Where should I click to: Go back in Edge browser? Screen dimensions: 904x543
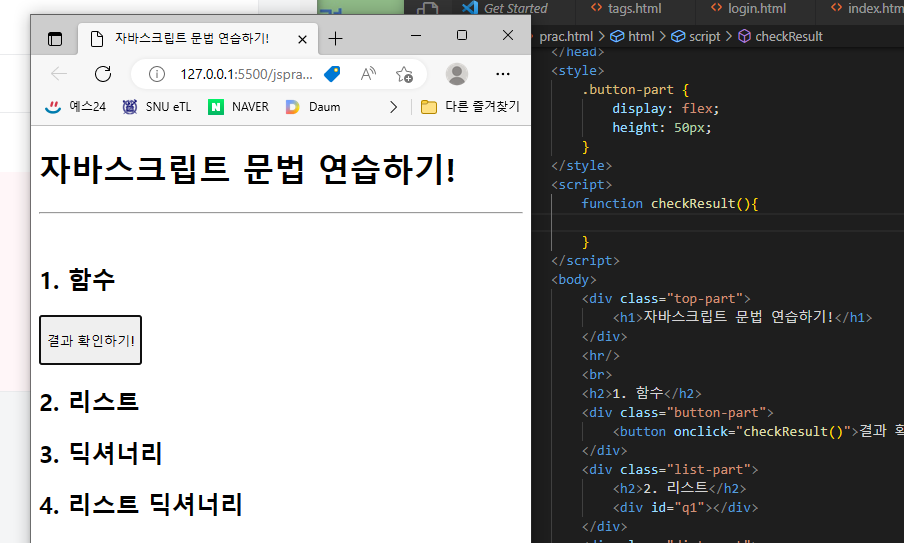(59, 74)
